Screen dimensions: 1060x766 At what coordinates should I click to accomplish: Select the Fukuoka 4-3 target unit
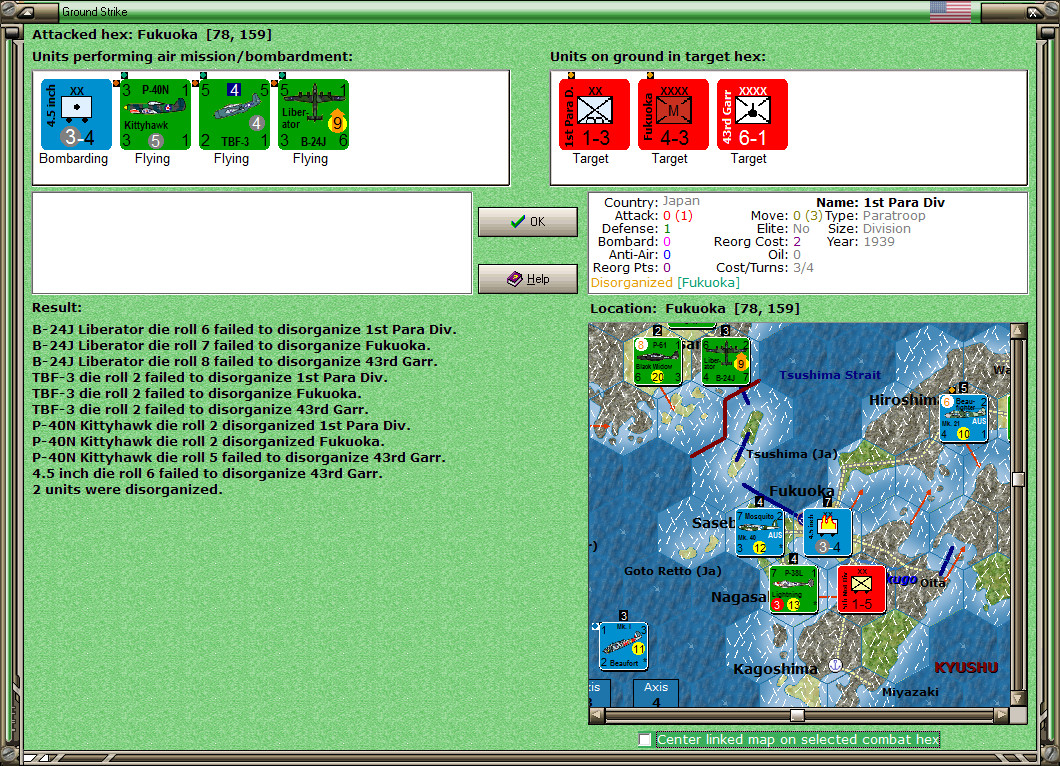pos(673,114)
